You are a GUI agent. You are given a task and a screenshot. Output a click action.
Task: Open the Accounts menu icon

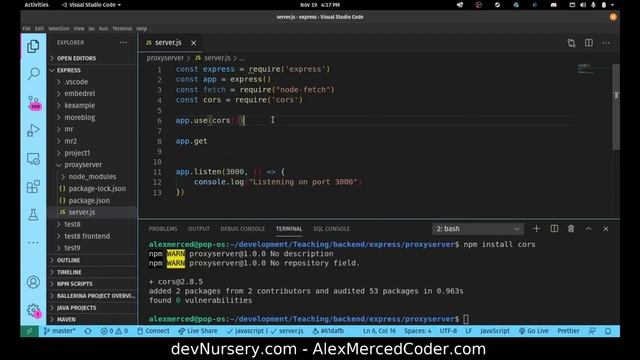pos(33,282)
